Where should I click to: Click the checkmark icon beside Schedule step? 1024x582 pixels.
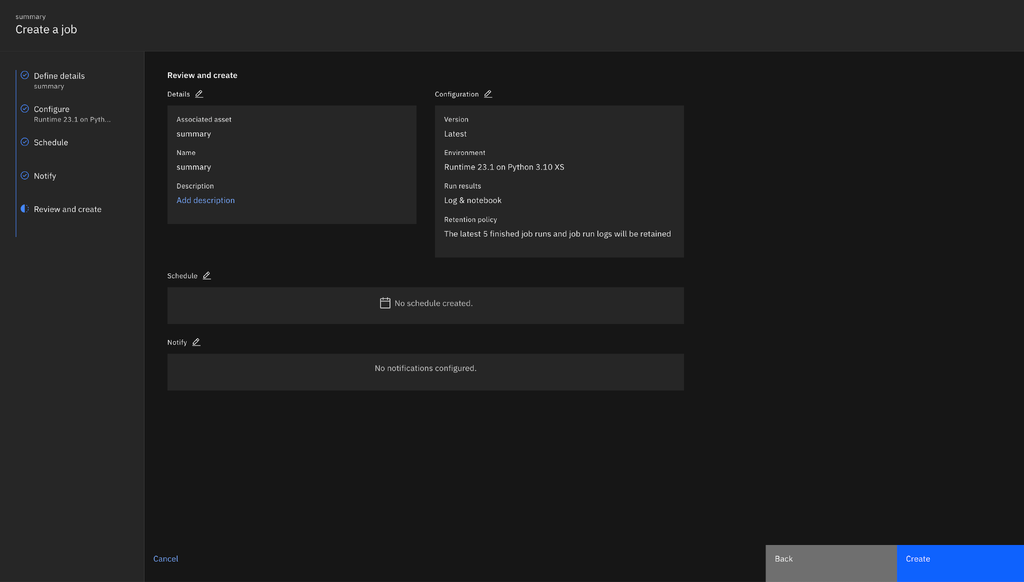click(25, 142)
